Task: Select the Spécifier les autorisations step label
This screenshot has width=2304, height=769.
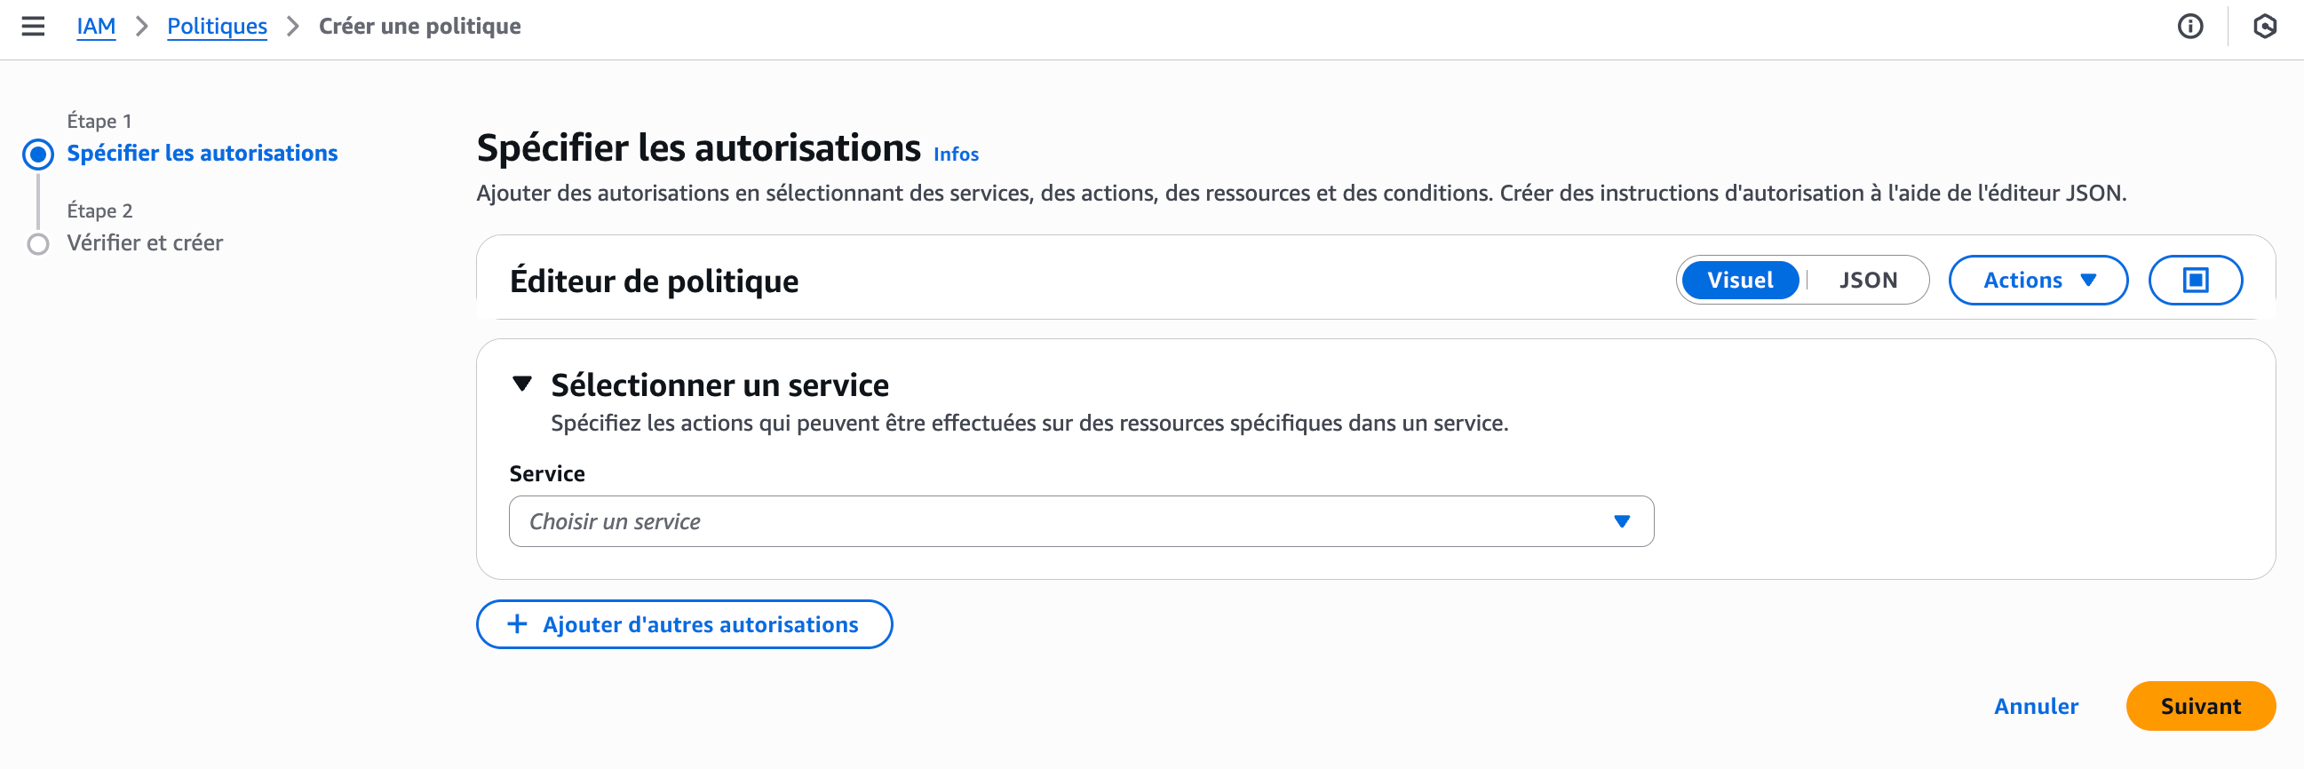Action: click(x=202, y=153)
